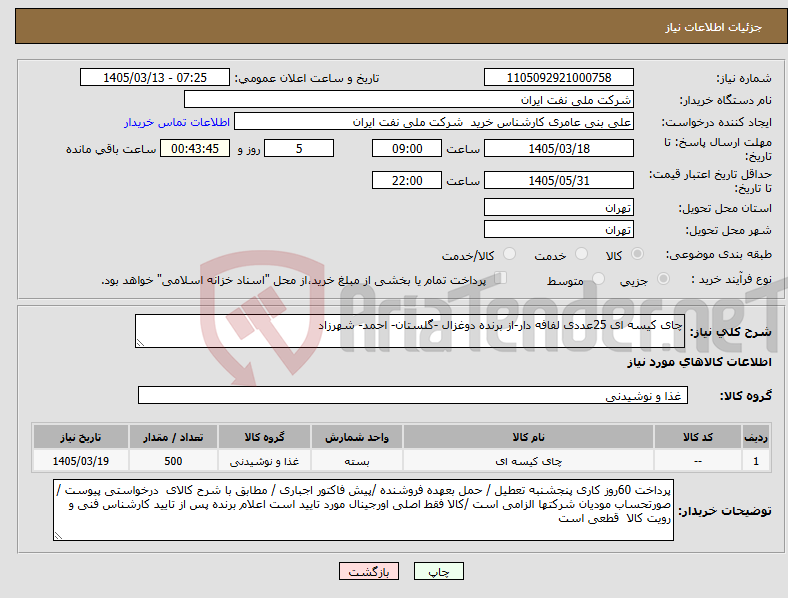
Task: Click the requester field علی بنی عامری
Action: 434,122
